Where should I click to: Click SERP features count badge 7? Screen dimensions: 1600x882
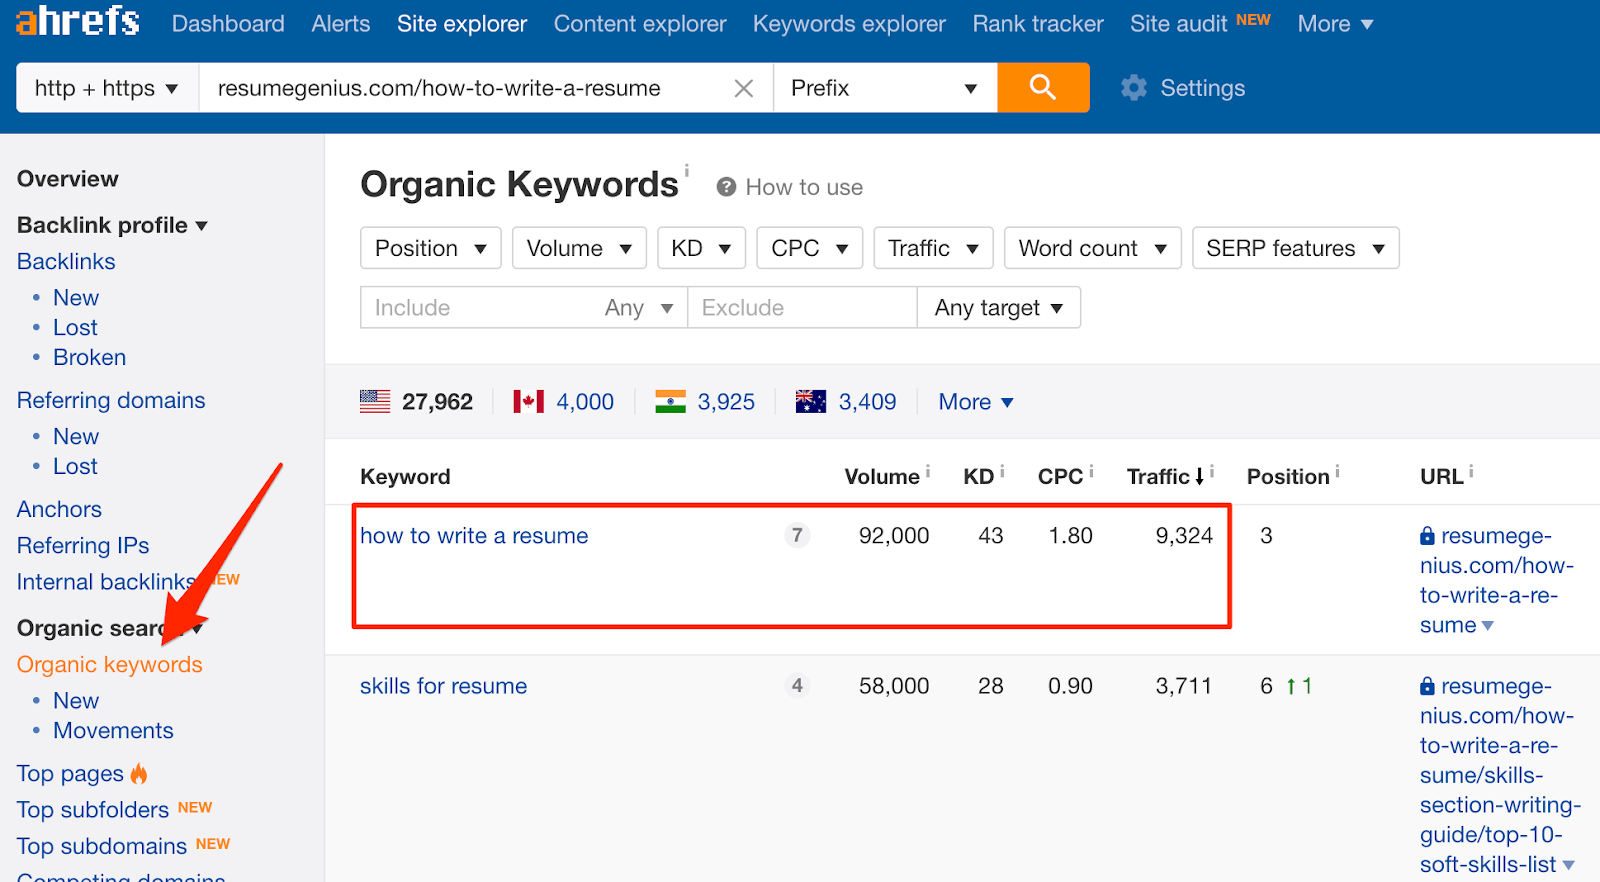pos(797,535)
